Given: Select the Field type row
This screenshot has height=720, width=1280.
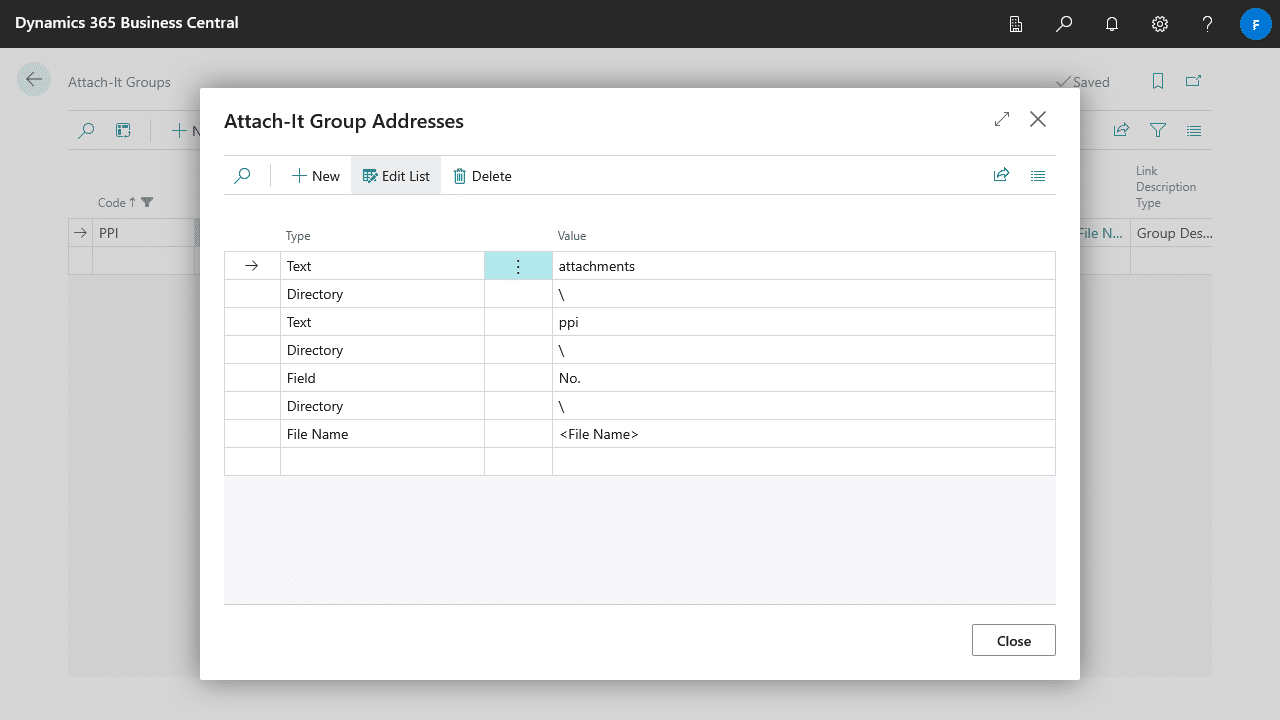Looking at the screenshot, I should point(381,378).
